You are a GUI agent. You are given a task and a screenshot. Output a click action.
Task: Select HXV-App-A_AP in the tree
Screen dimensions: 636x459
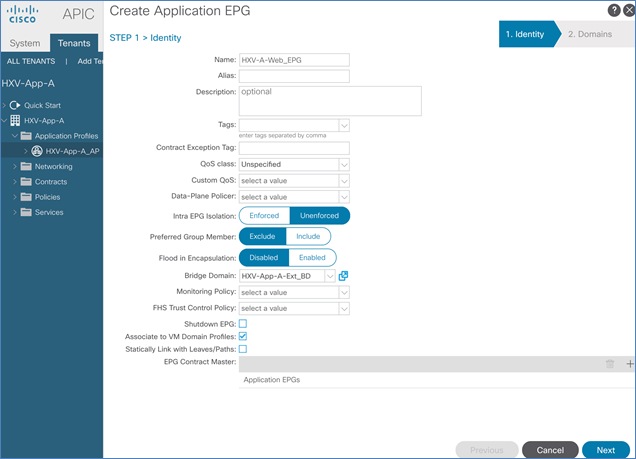point(72,151)
